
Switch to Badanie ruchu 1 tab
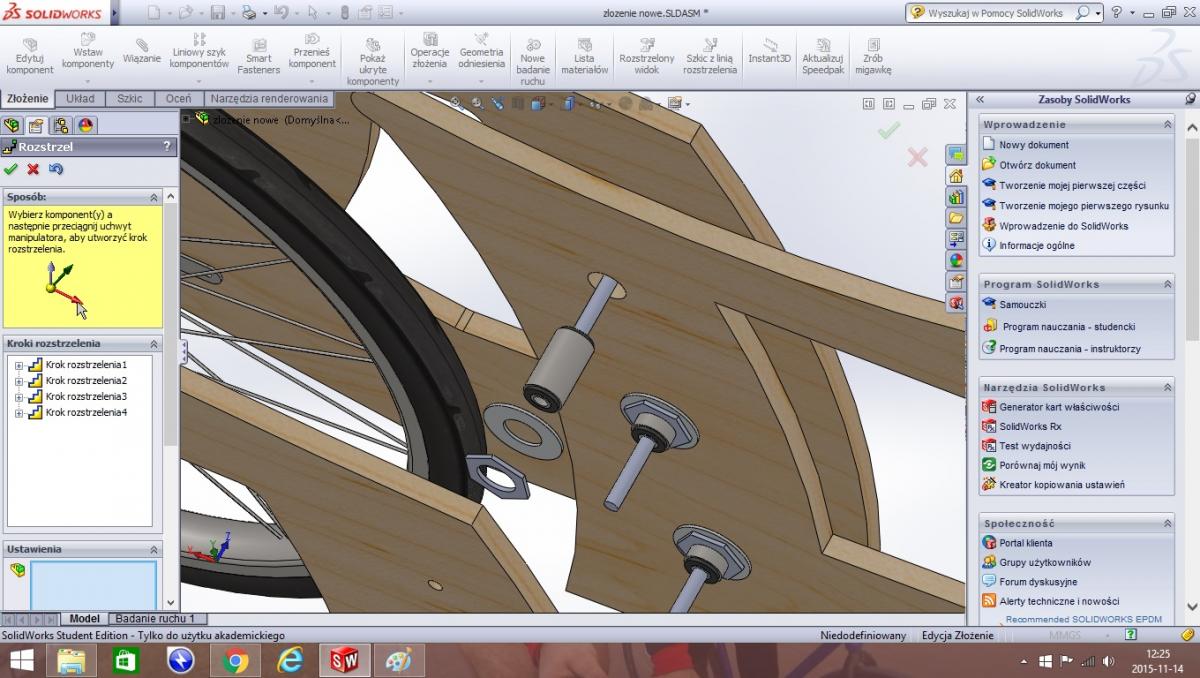(x=156, y=619)
